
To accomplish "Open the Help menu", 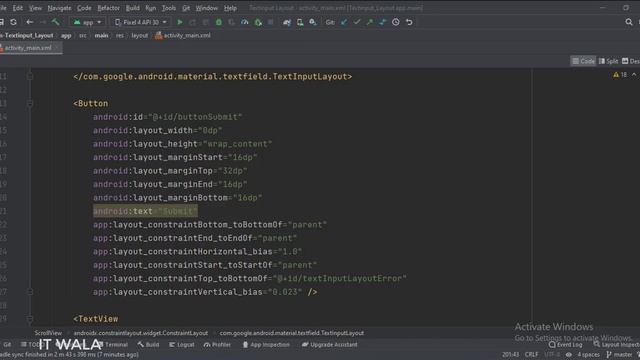I will (x=230, y=8).
